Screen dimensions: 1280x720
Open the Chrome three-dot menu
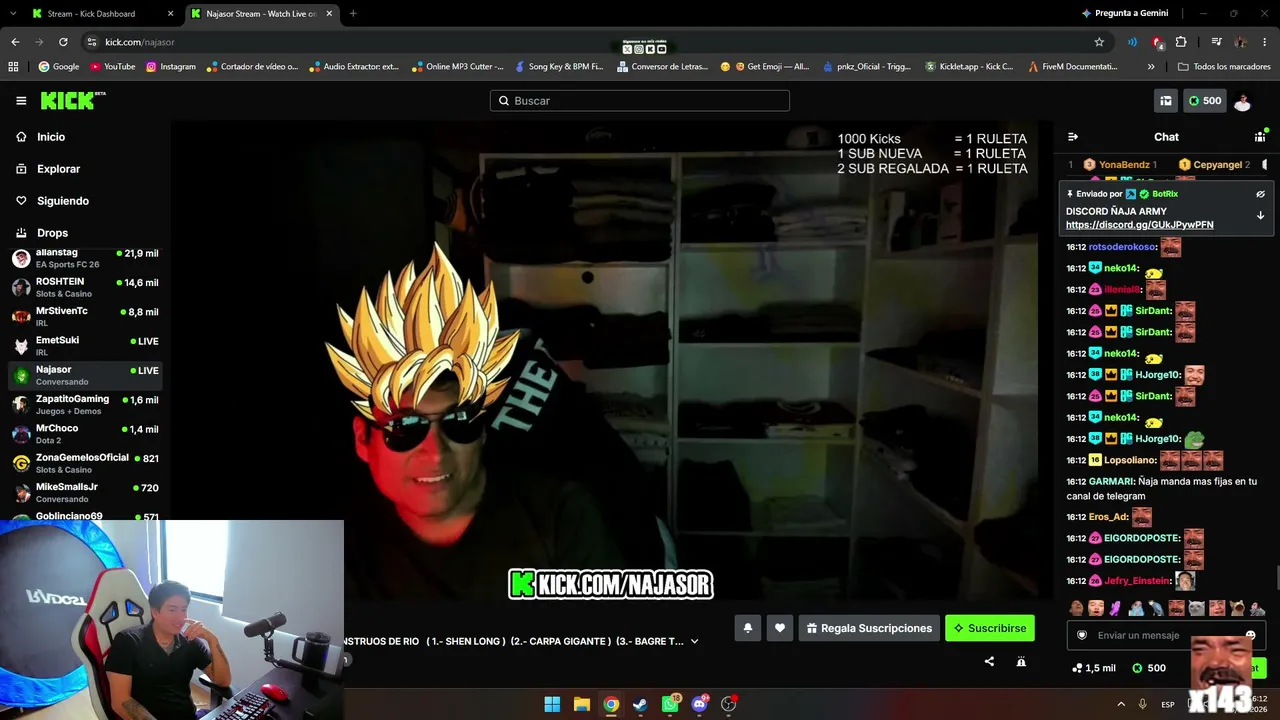click(x=1263, y=42)
